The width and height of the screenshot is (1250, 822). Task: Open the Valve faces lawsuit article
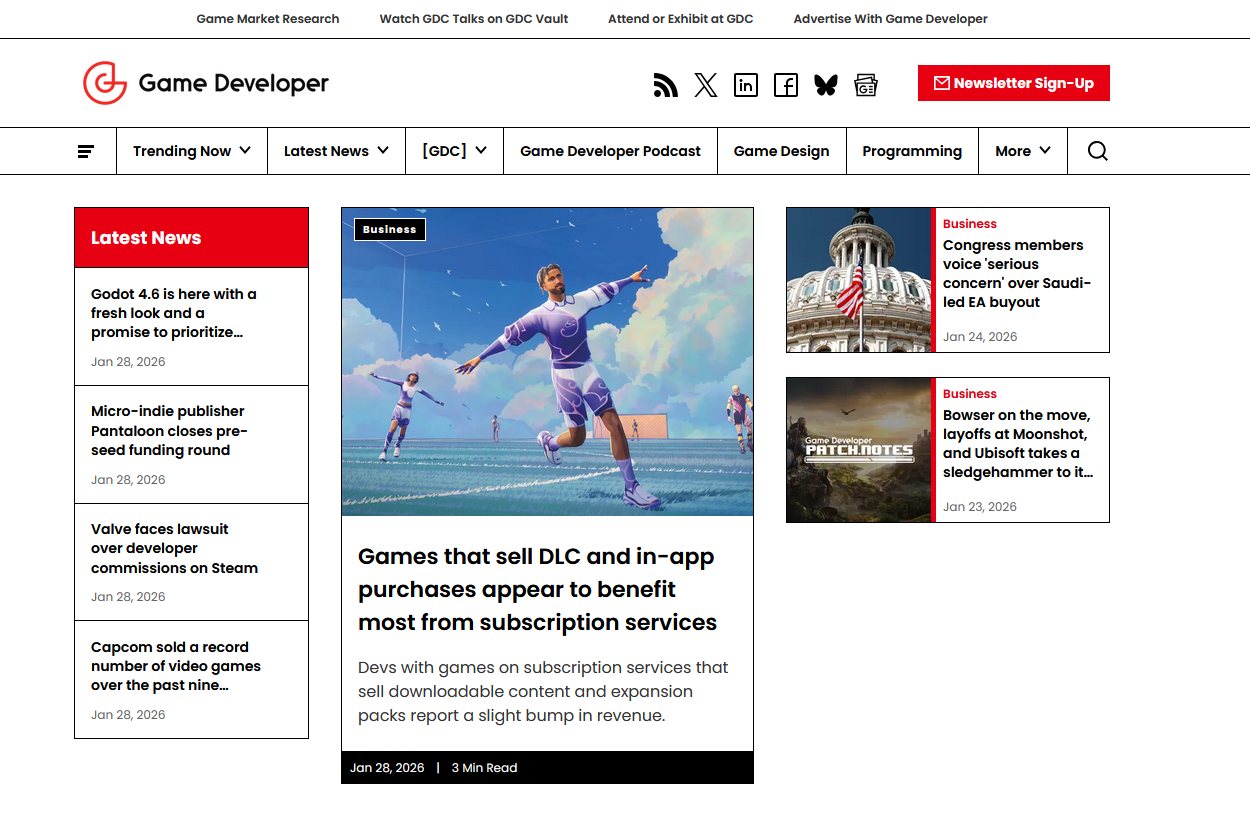174,548
